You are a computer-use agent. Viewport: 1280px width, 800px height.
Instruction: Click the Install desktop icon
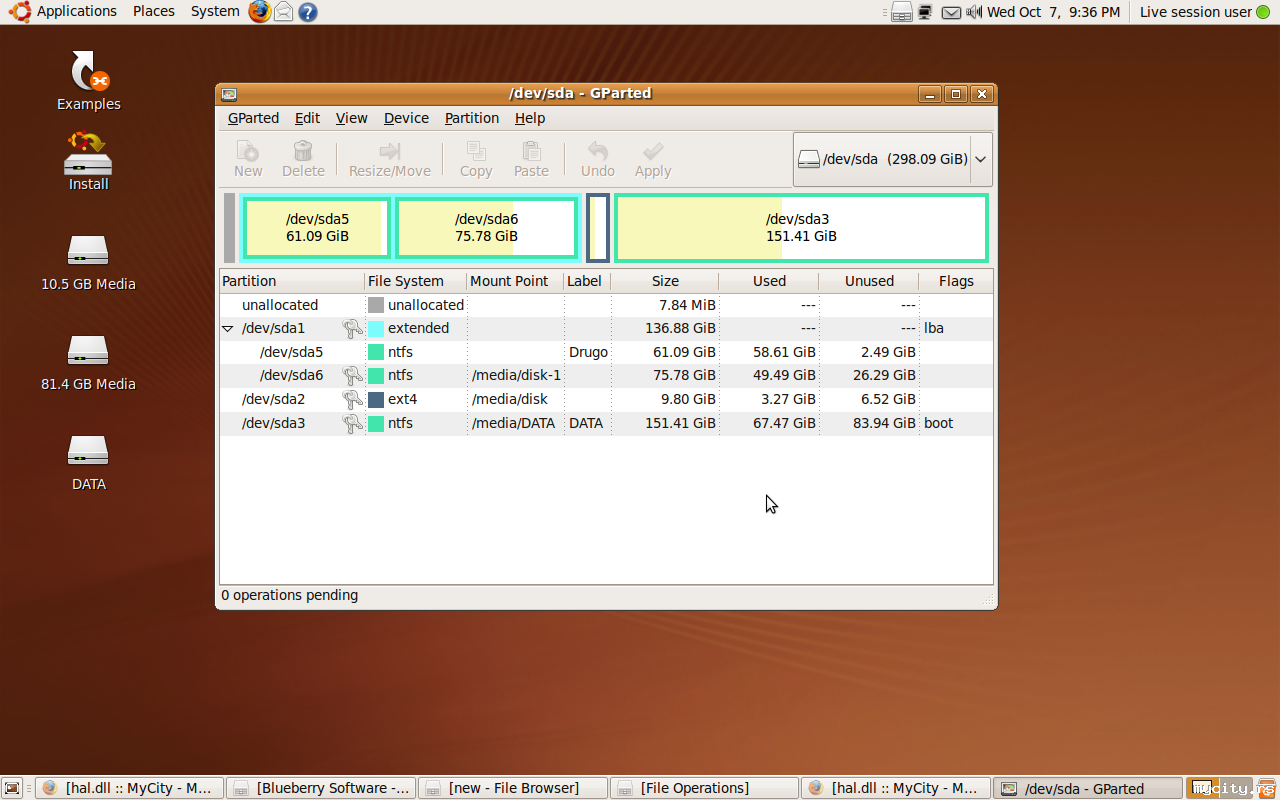(88, 162)
